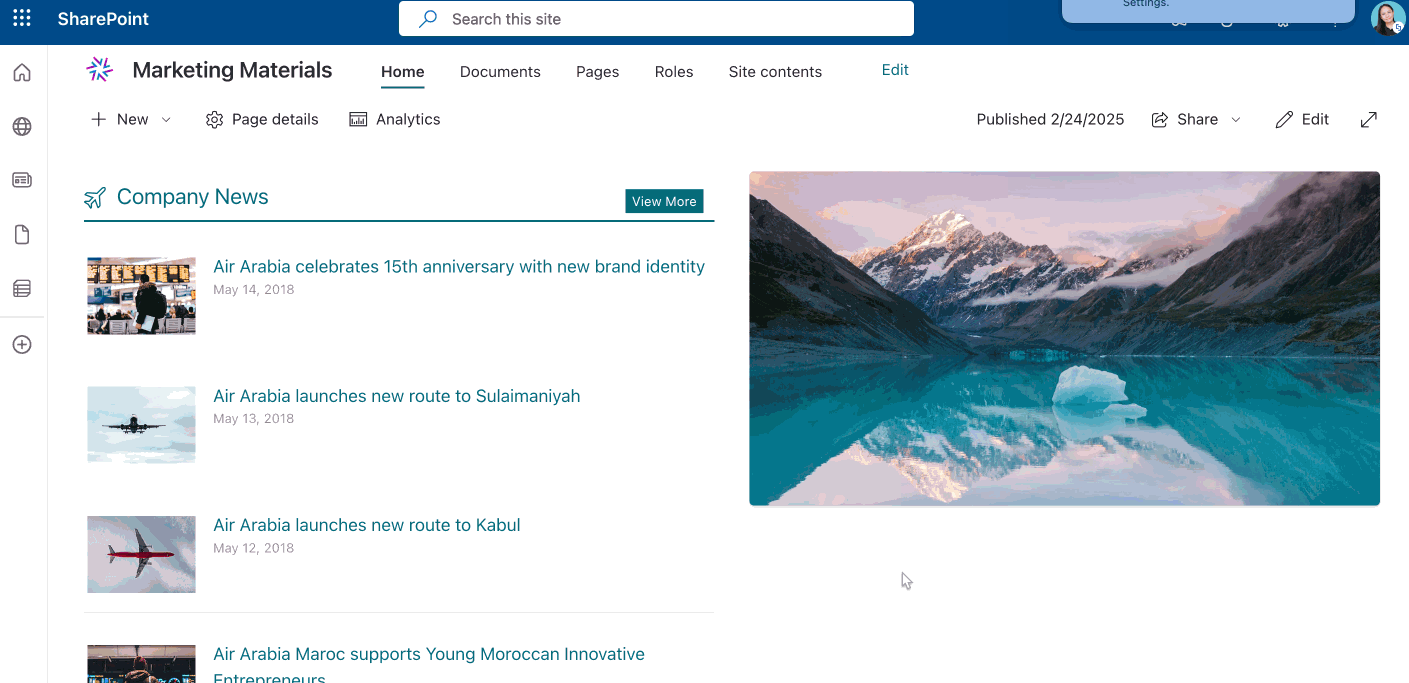1409x683 pixels.
Task: Open Page details
Action: 262,119
